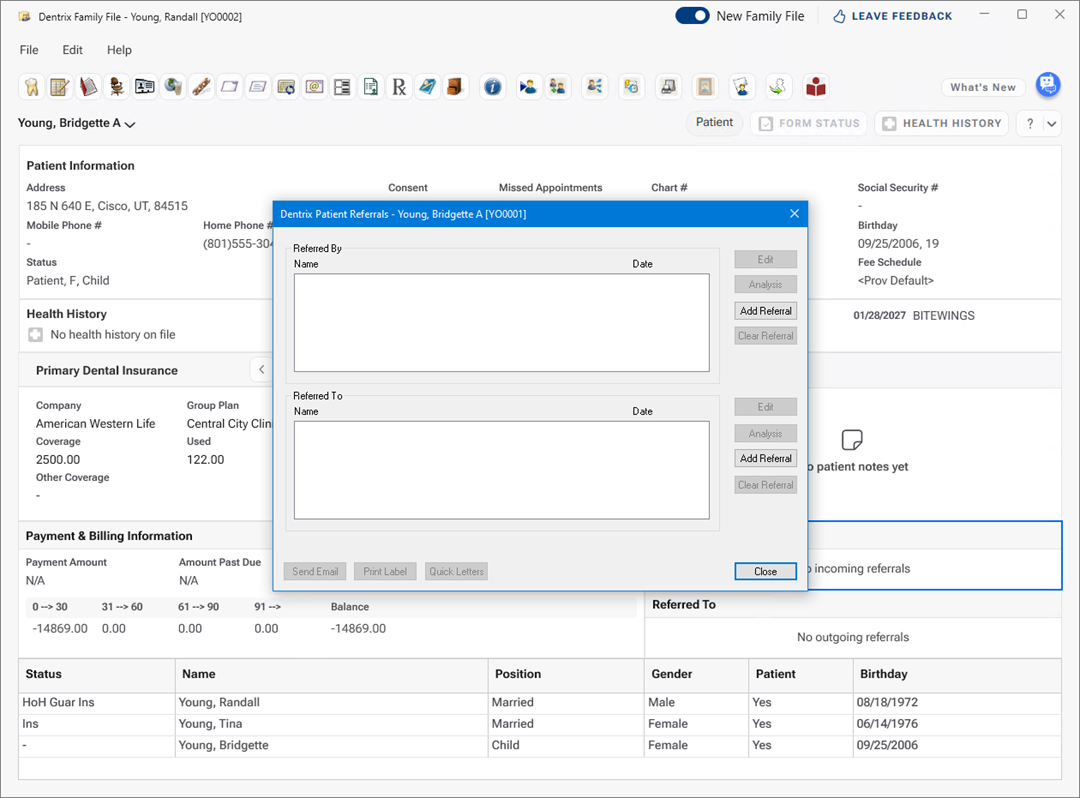Click the blank envelope toolbar icon
Image resolution: width=1080 pixels, height=798 pixels.
pyautogui.click(x=229, y=87)
